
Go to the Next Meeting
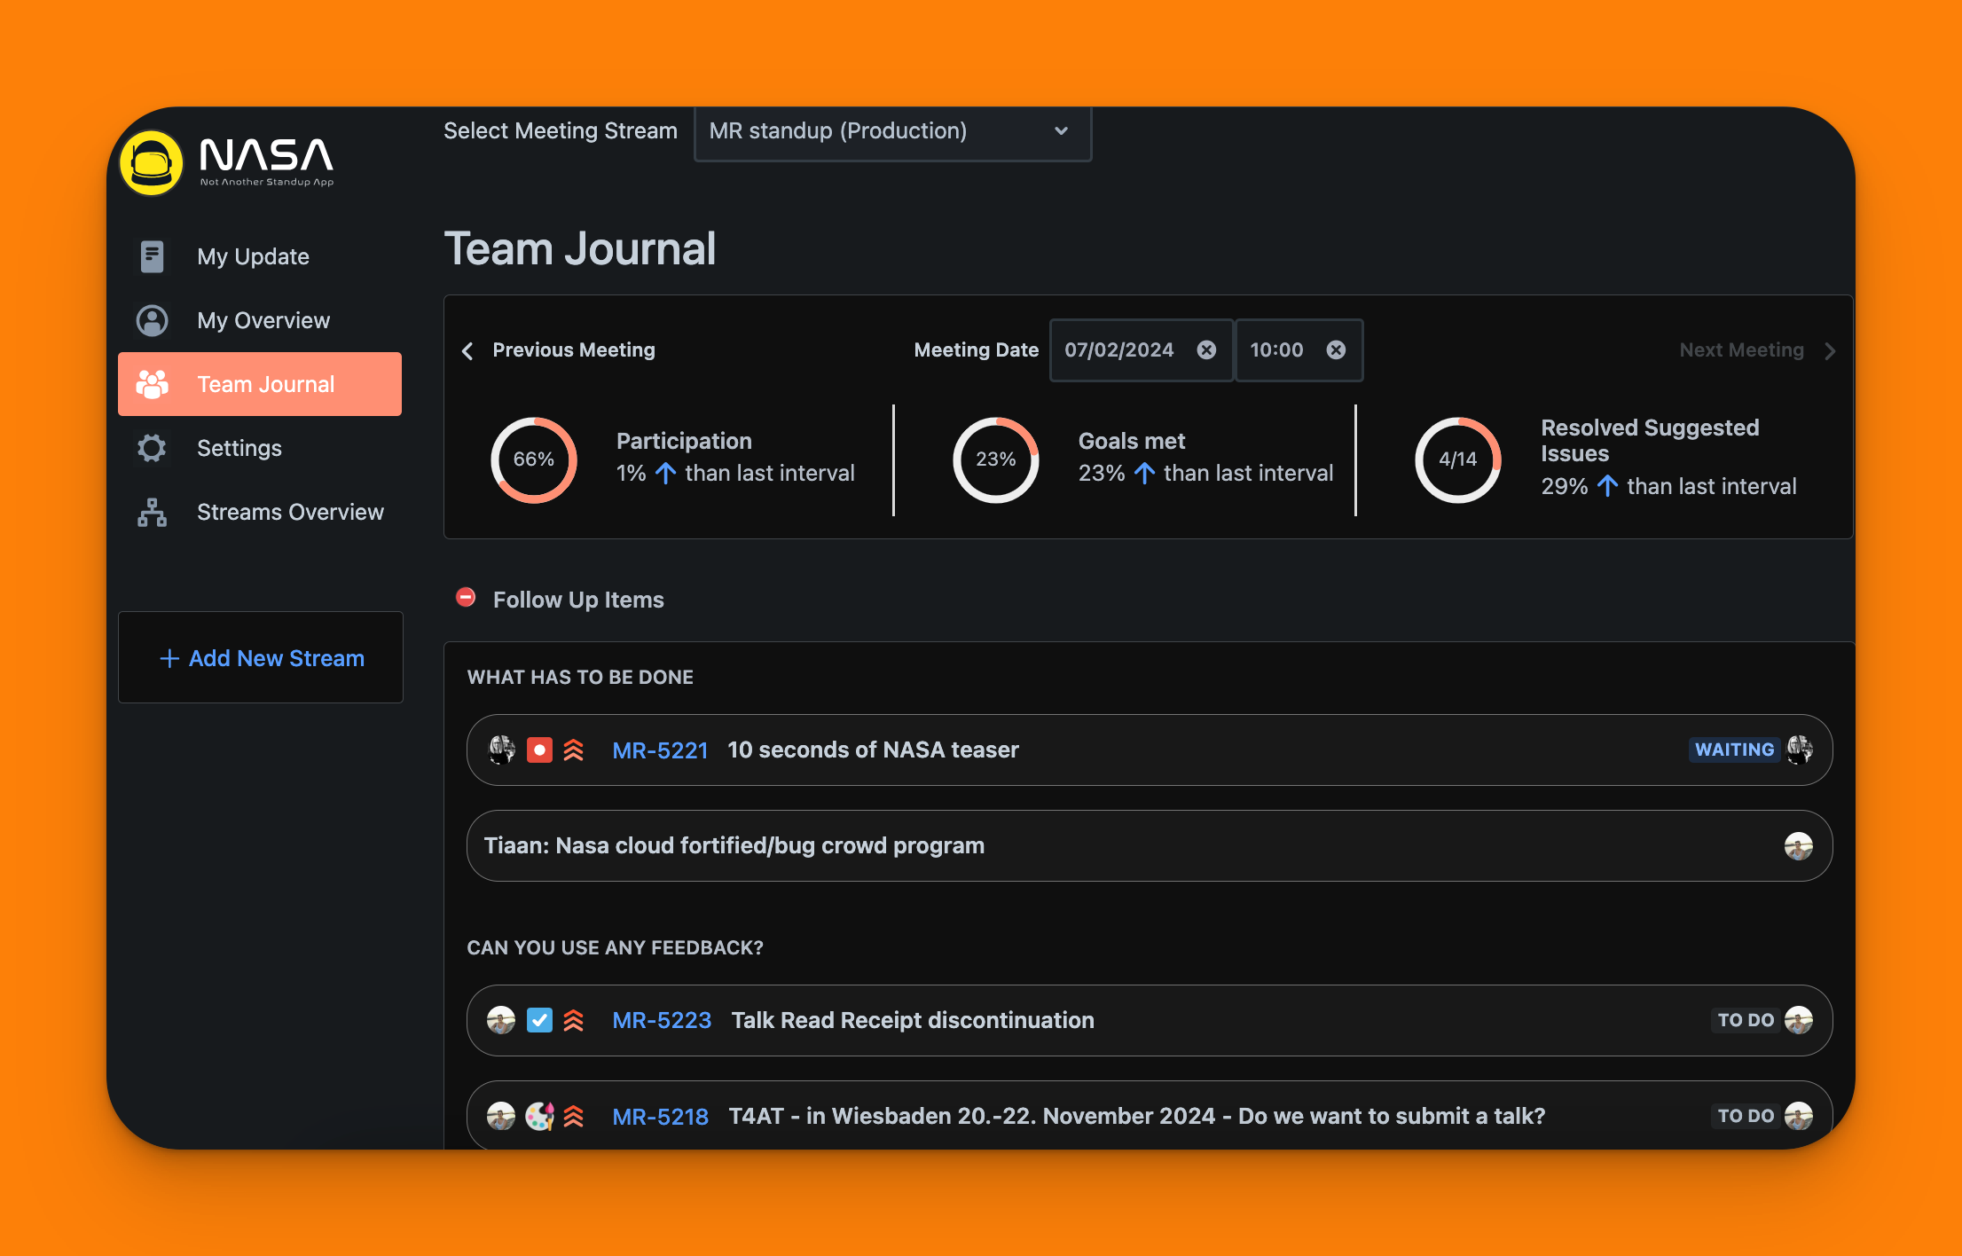point(1758,350)
